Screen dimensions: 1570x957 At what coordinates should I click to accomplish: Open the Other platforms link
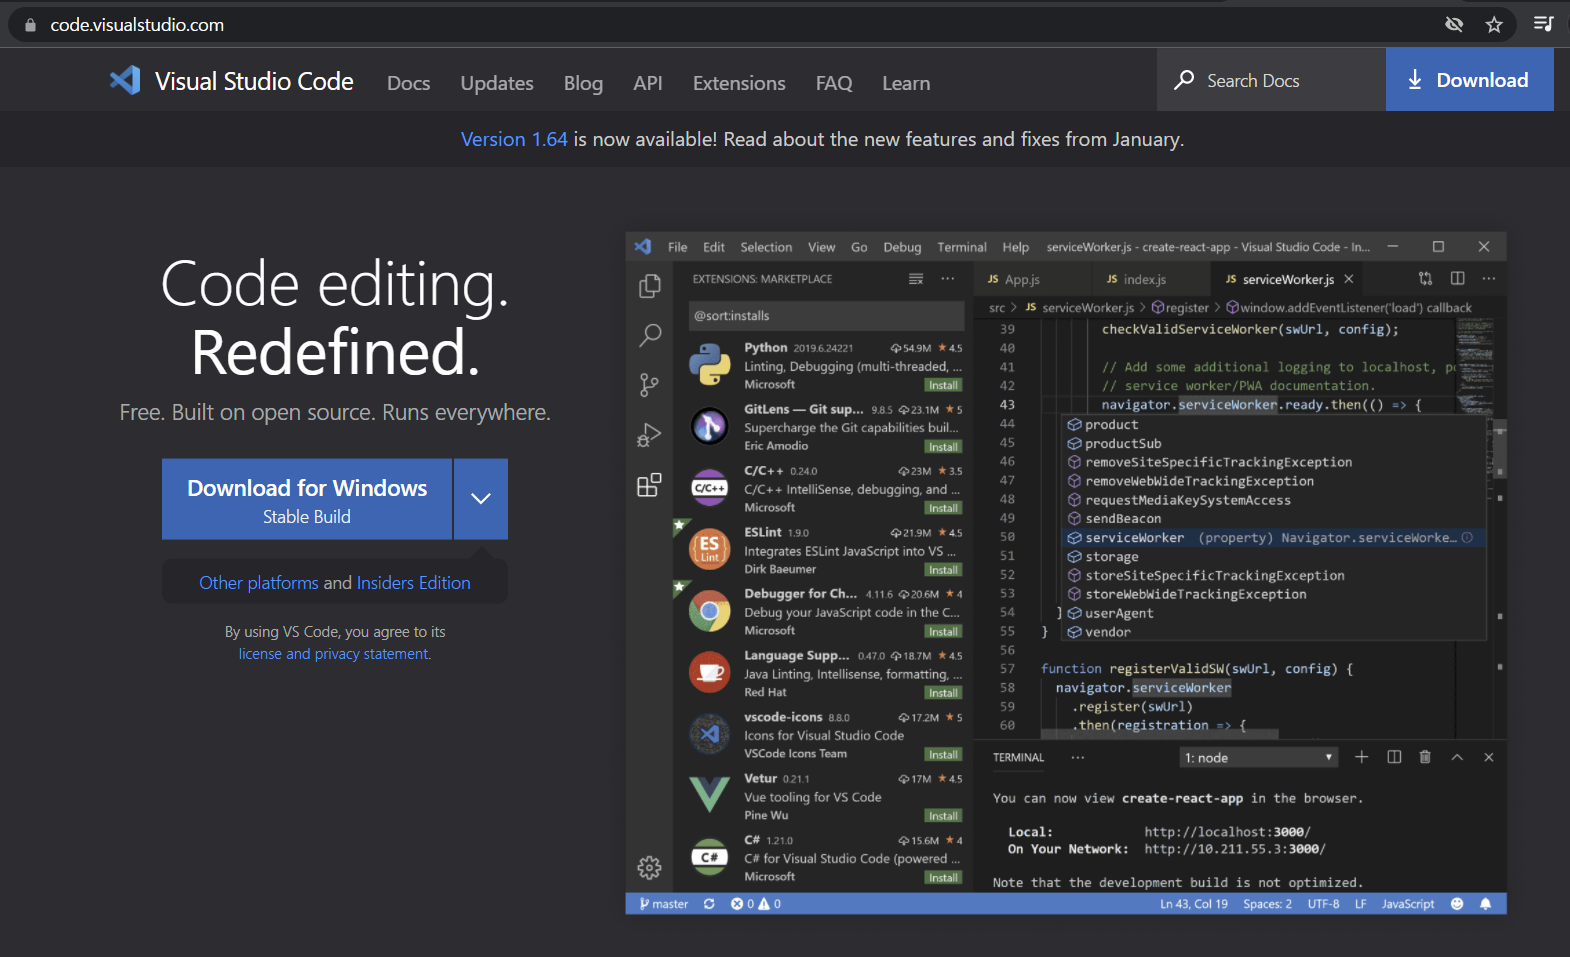[x=259, y=583]
